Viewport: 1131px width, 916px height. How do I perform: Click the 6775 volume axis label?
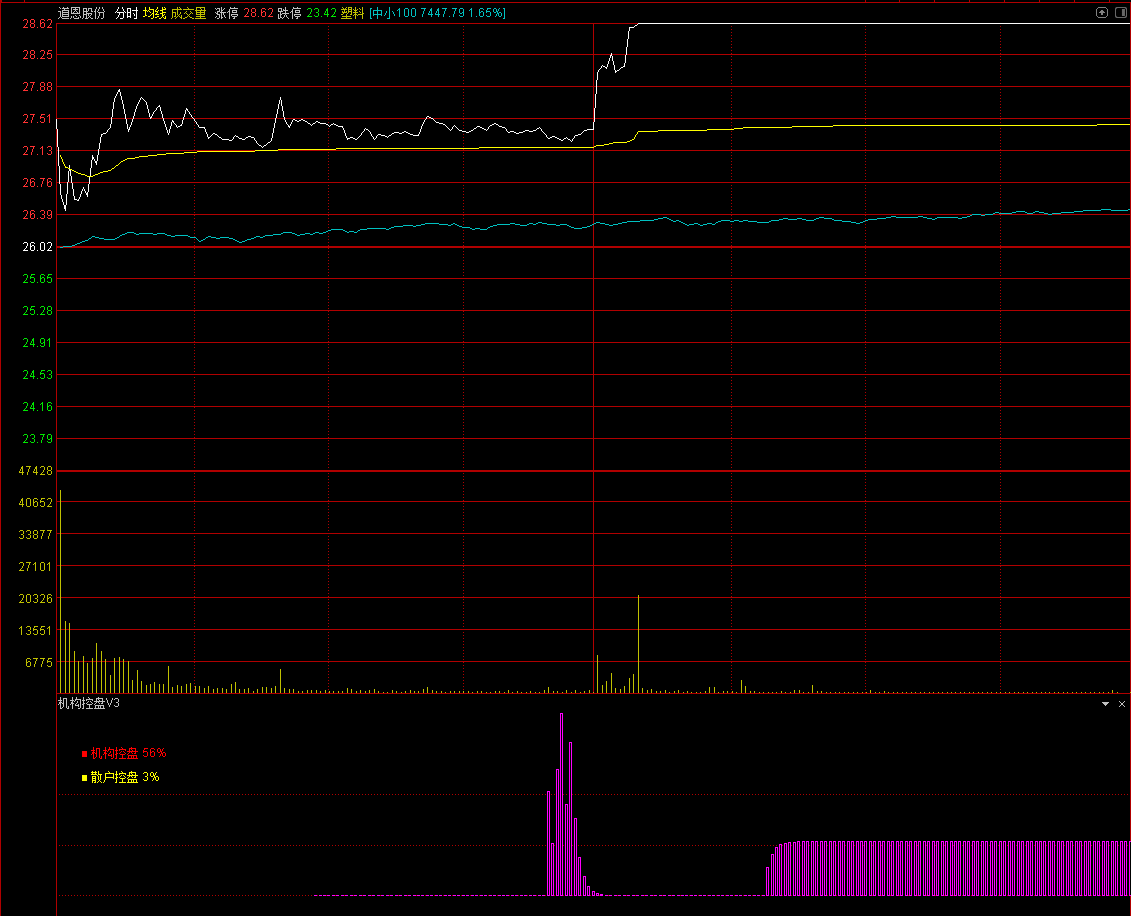click(x=39, y=662)
